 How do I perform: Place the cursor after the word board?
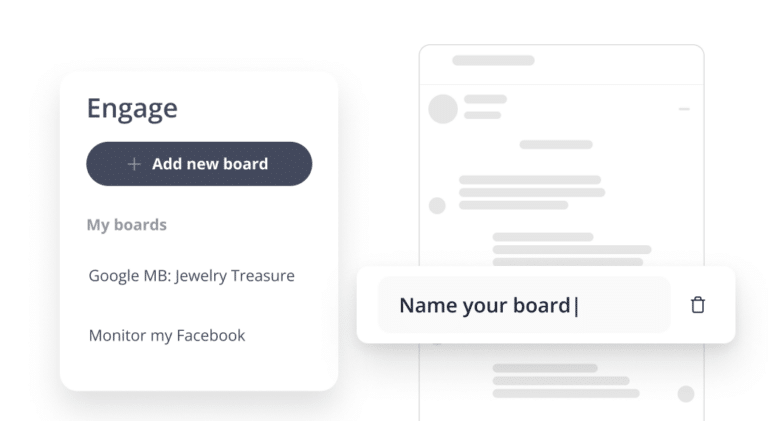574,306
